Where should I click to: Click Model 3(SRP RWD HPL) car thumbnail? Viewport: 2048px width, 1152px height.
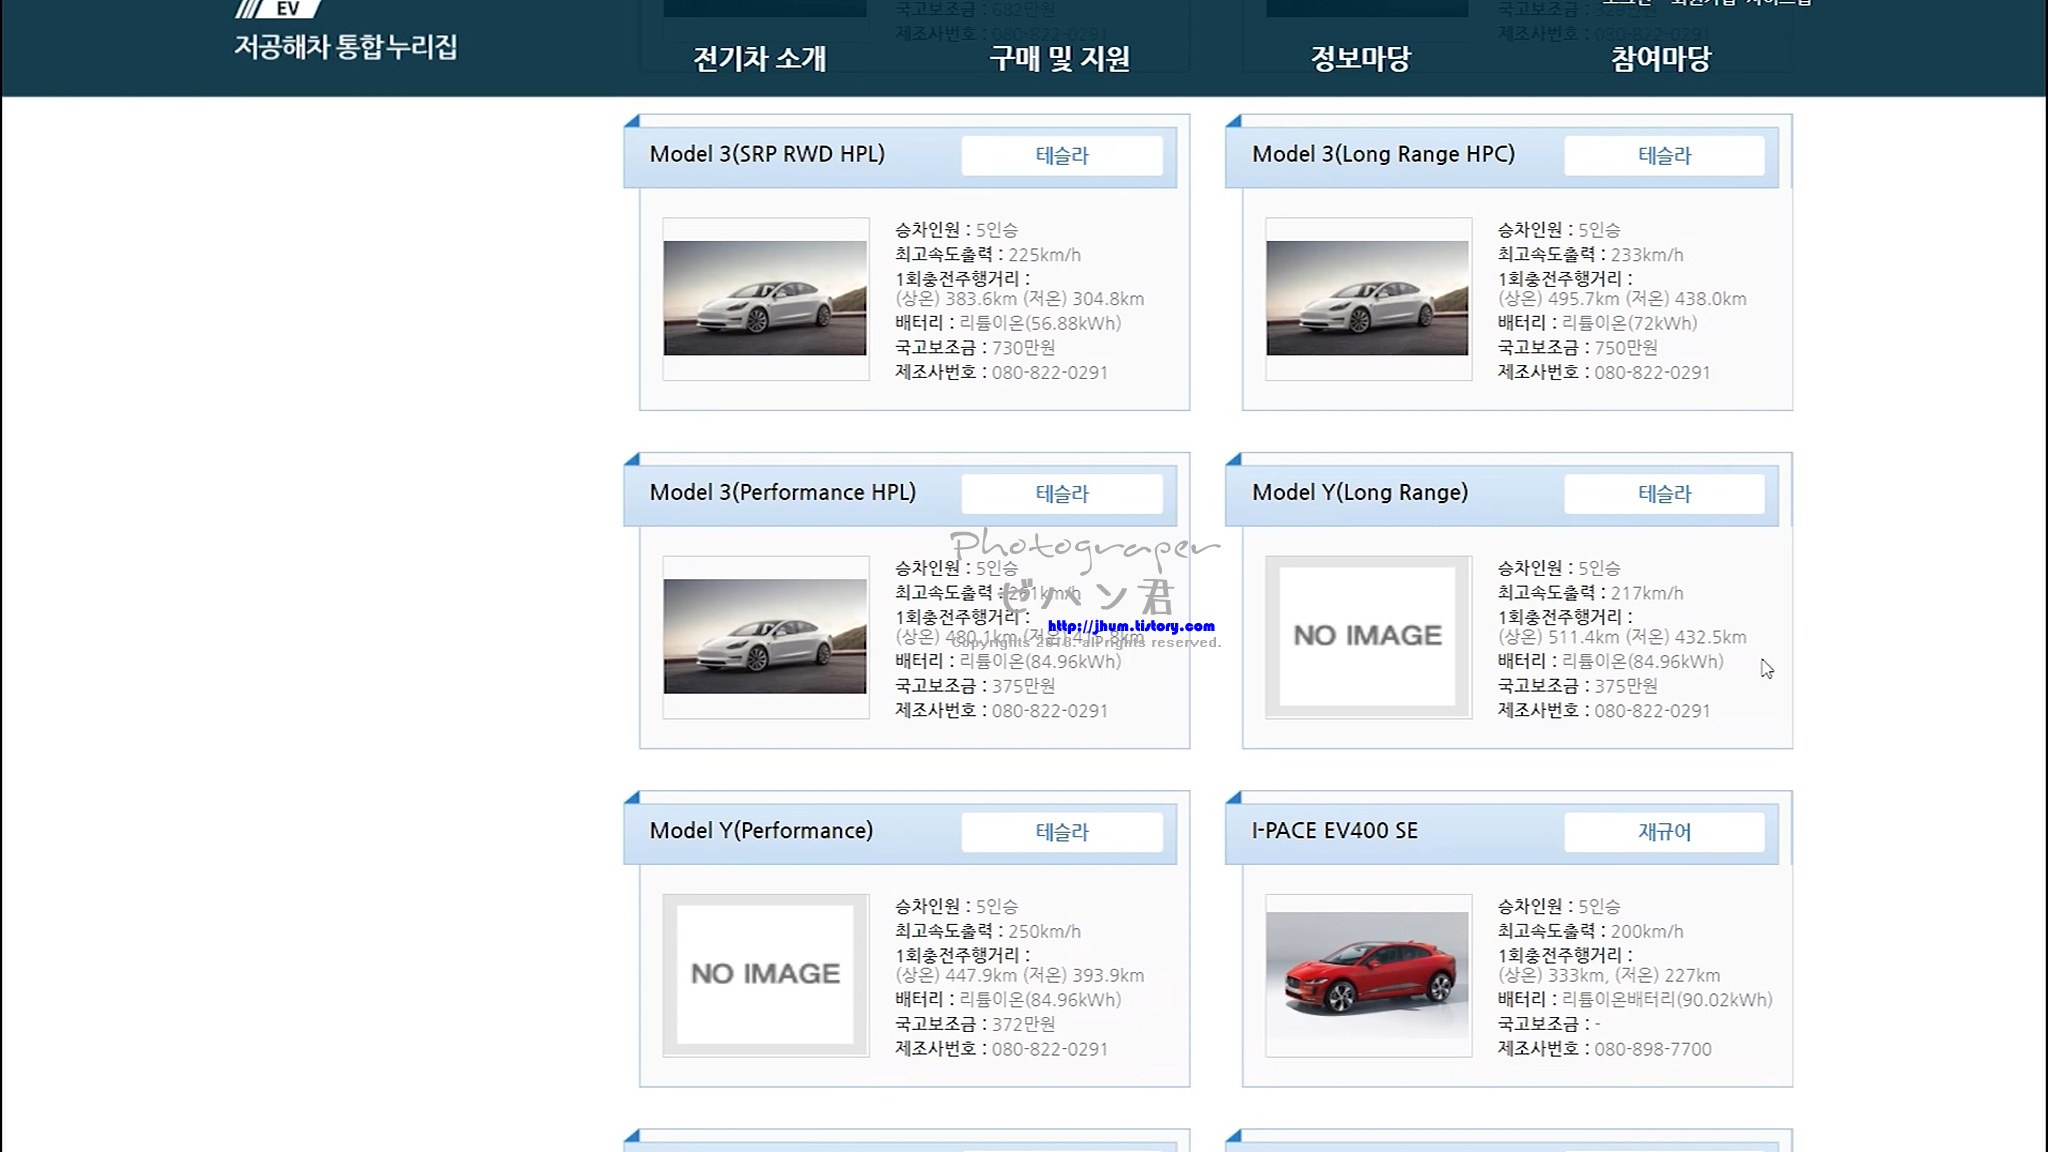pyautogui.click(x=765, y=298)
